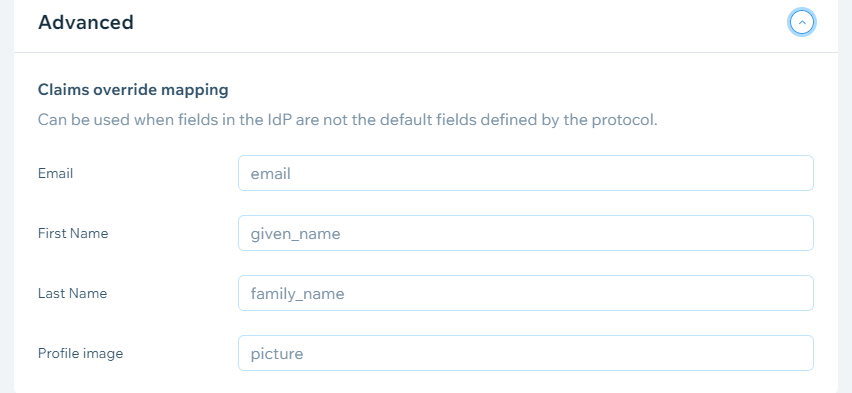Click the Email field label

click(x=55, y=173)
